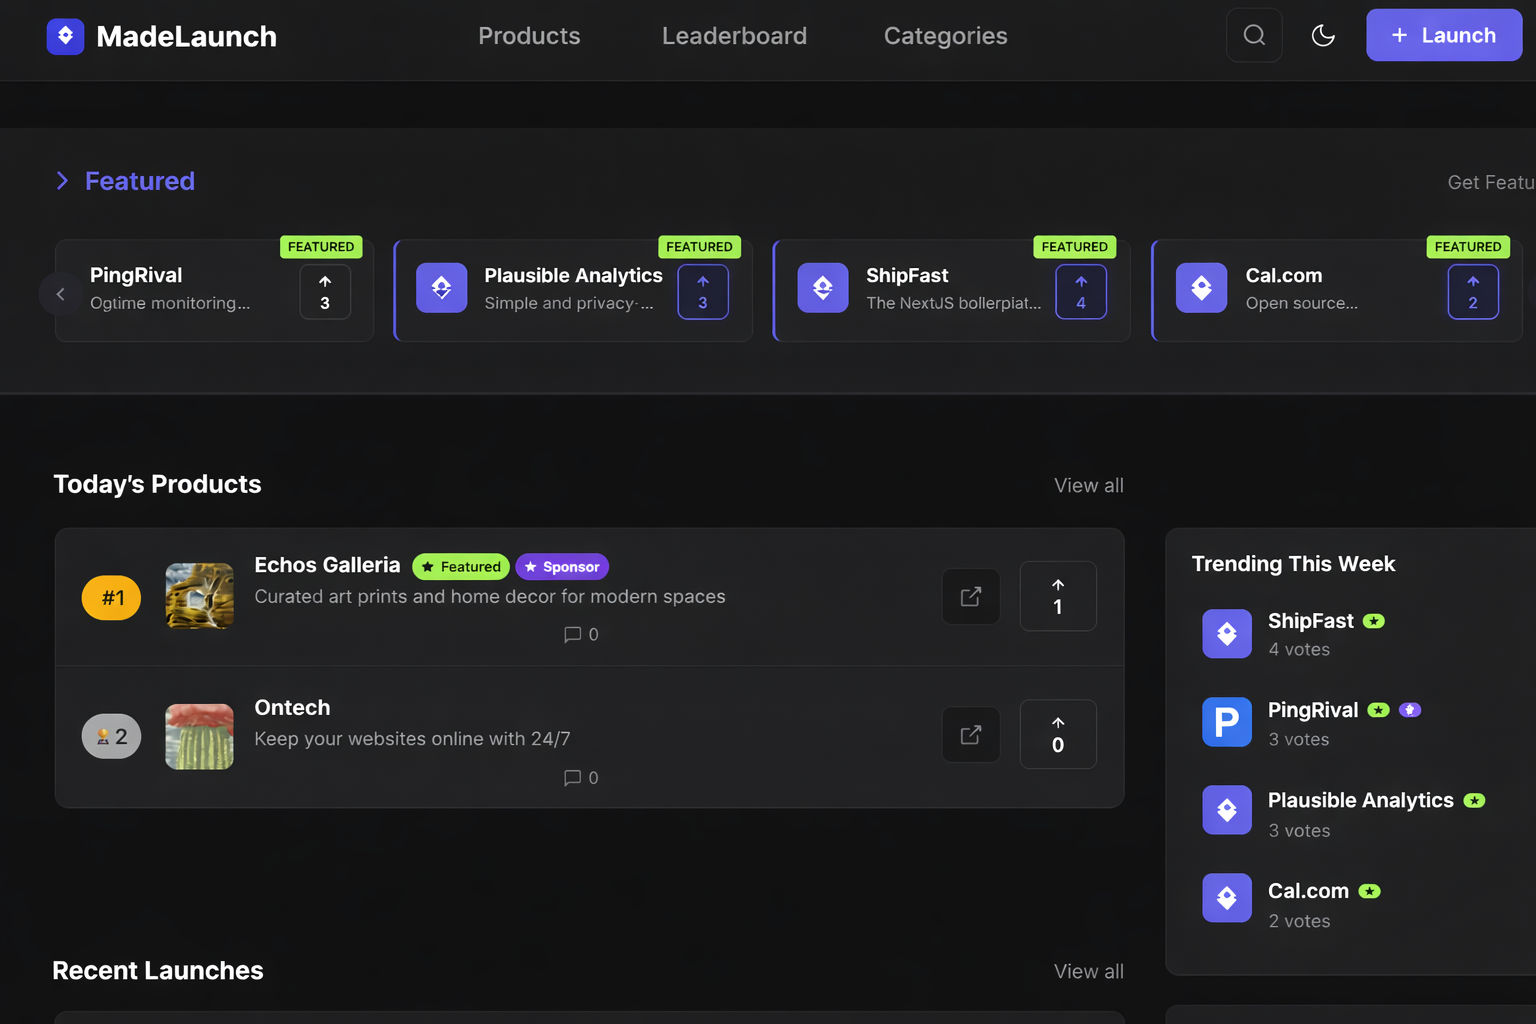Image resolution: width=1536 pixels, height=1024 pixels.
Task: Click the Plausible Analytics logo on its featured card
Action: pyautogui.click(x=441, y=288)
